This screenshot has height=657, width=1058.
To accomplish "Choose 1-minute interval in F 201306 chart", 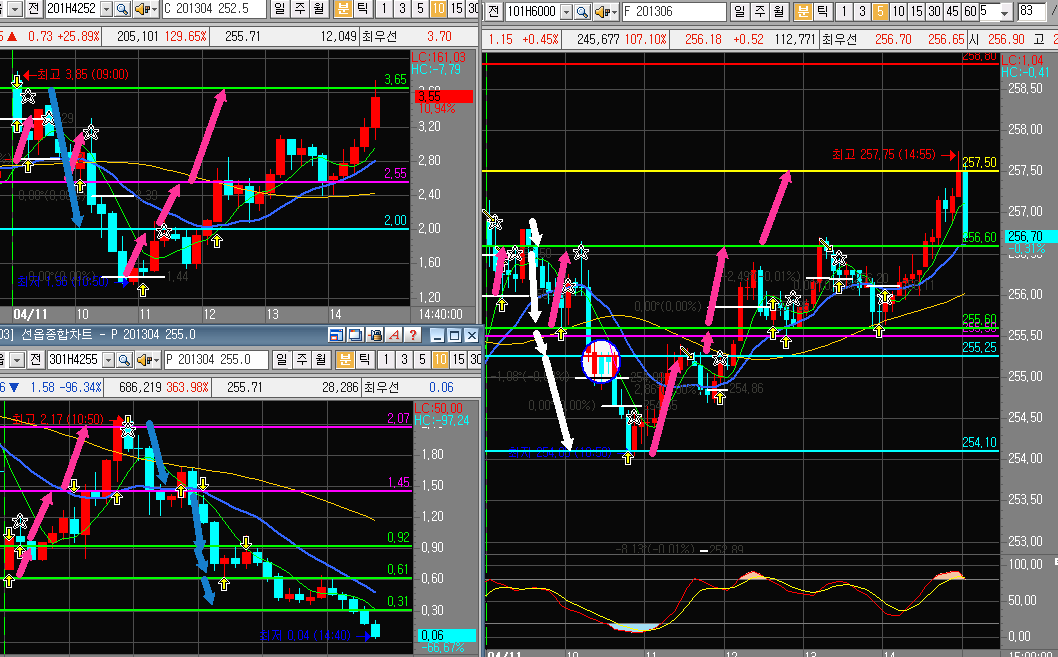I will (844, 11).
